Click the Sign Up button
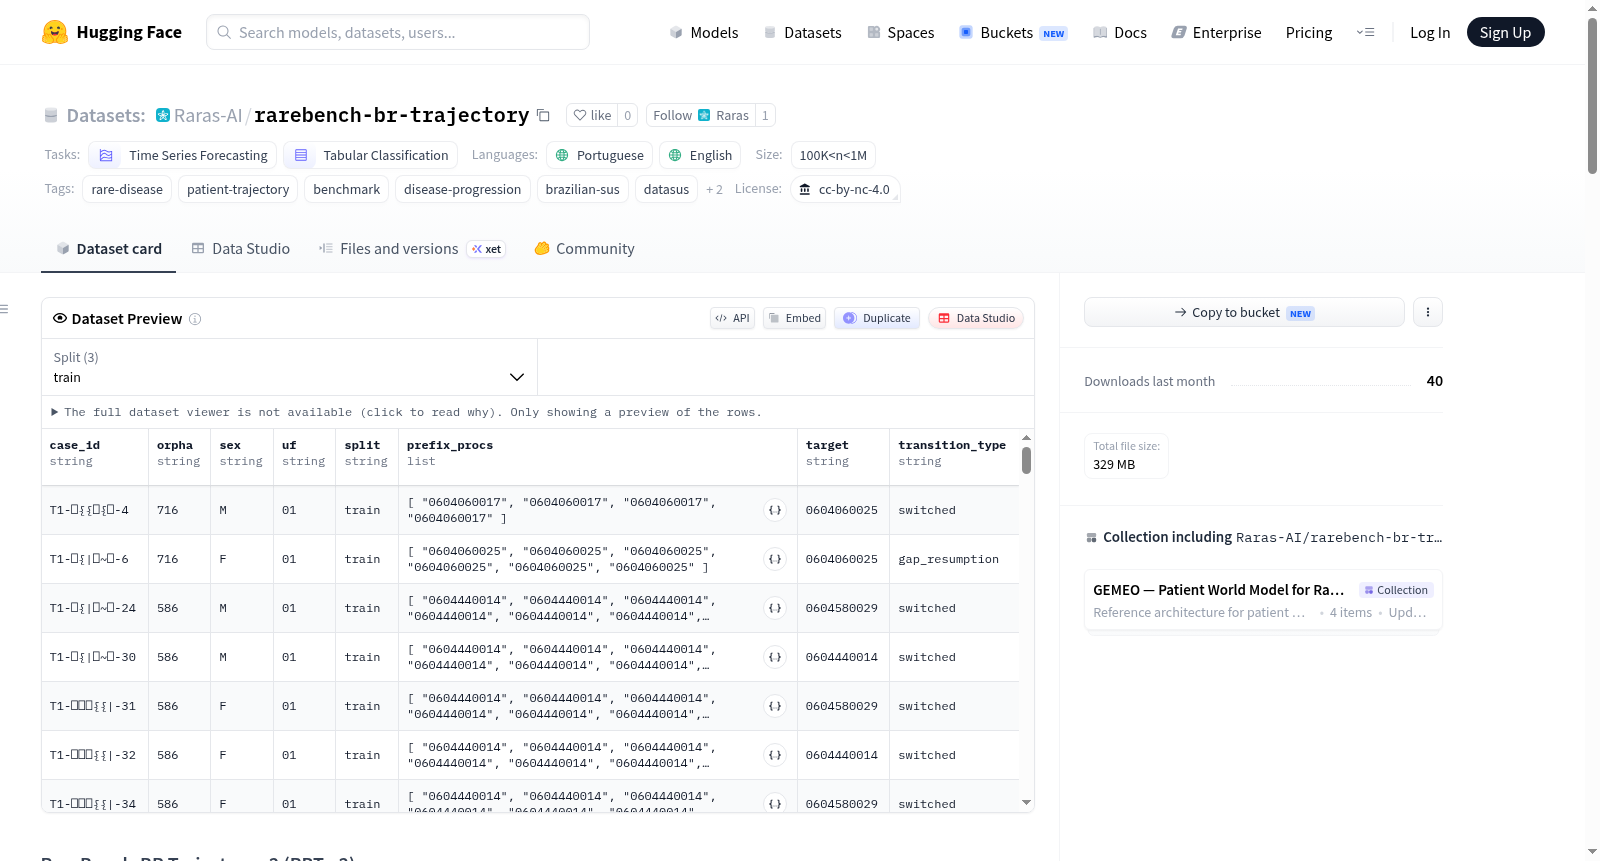 [1506, 32]
